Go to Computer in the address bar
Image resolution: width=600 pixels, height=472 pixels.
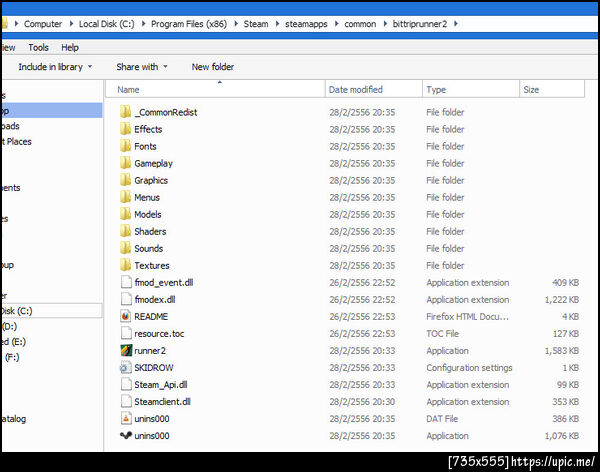click(43, 24)
